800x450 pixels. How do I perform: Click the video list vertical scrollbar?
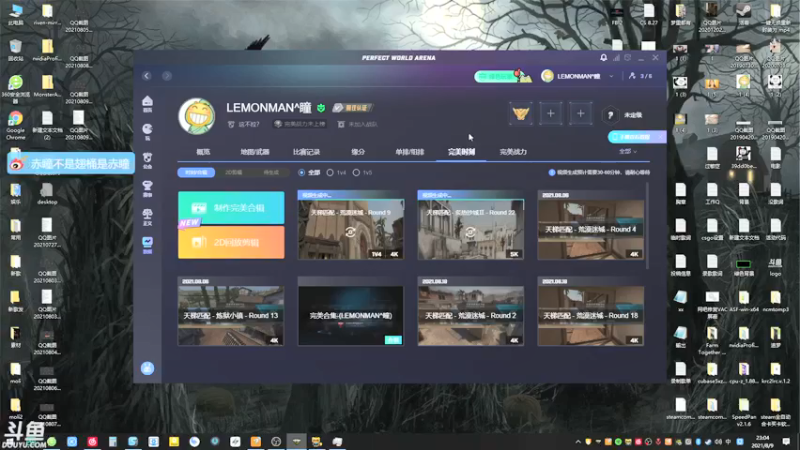coord(648,226)
